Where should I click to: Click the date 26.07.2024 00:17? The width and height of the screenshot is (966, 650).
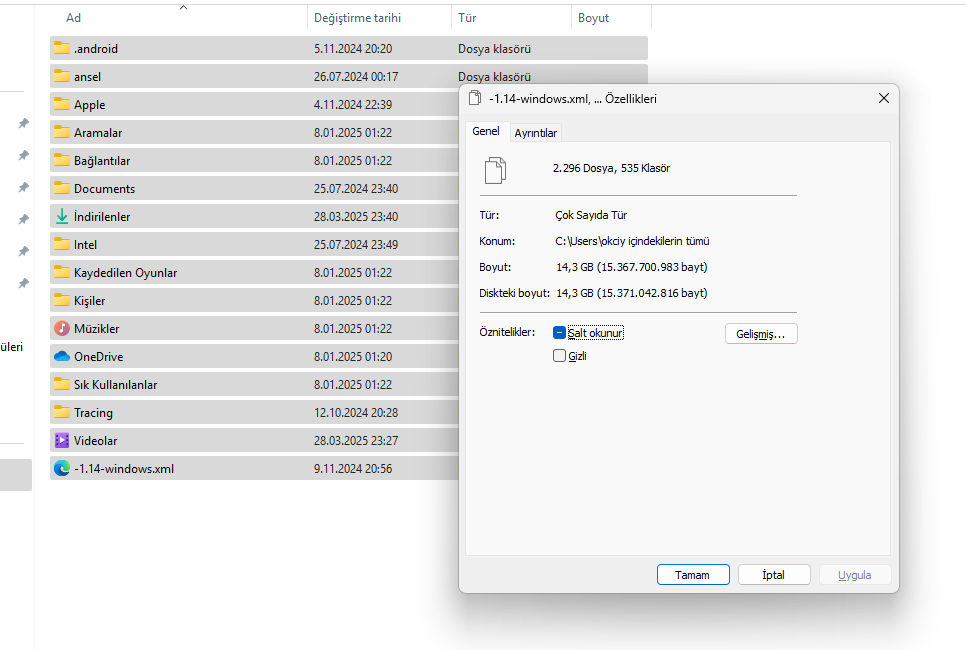pyautogui.click(x=356, y=77)
